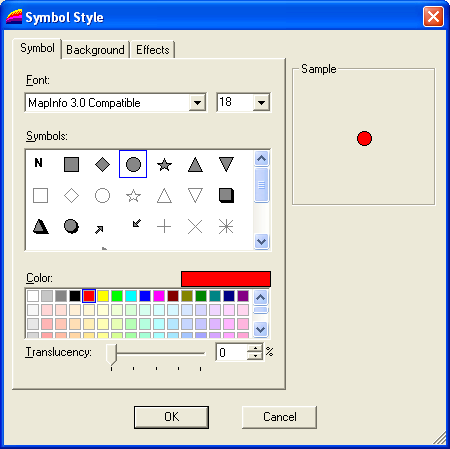The height and width of the screenshot is (449, 450).
Task: Pick the plus cross symbol
Action: point(164,227)
